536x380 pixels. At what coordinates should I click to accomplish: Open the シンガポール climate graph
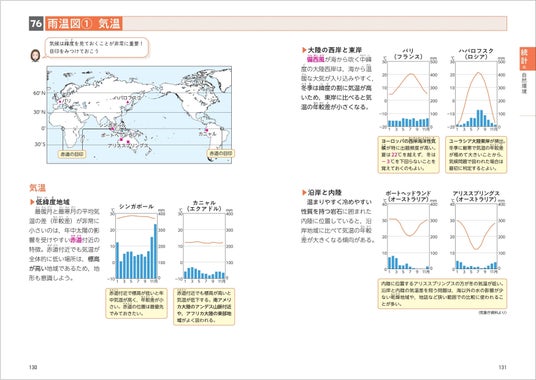[x=136, y=244]
